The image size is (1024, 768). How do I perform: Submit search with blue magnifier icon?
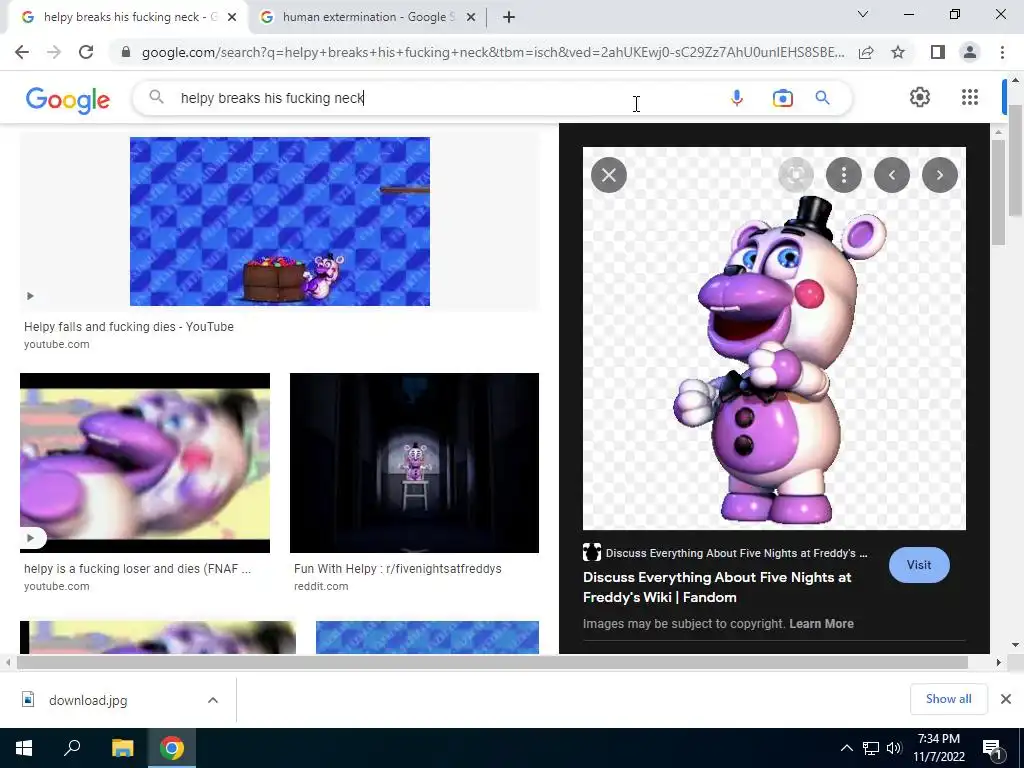click(822, 98)
